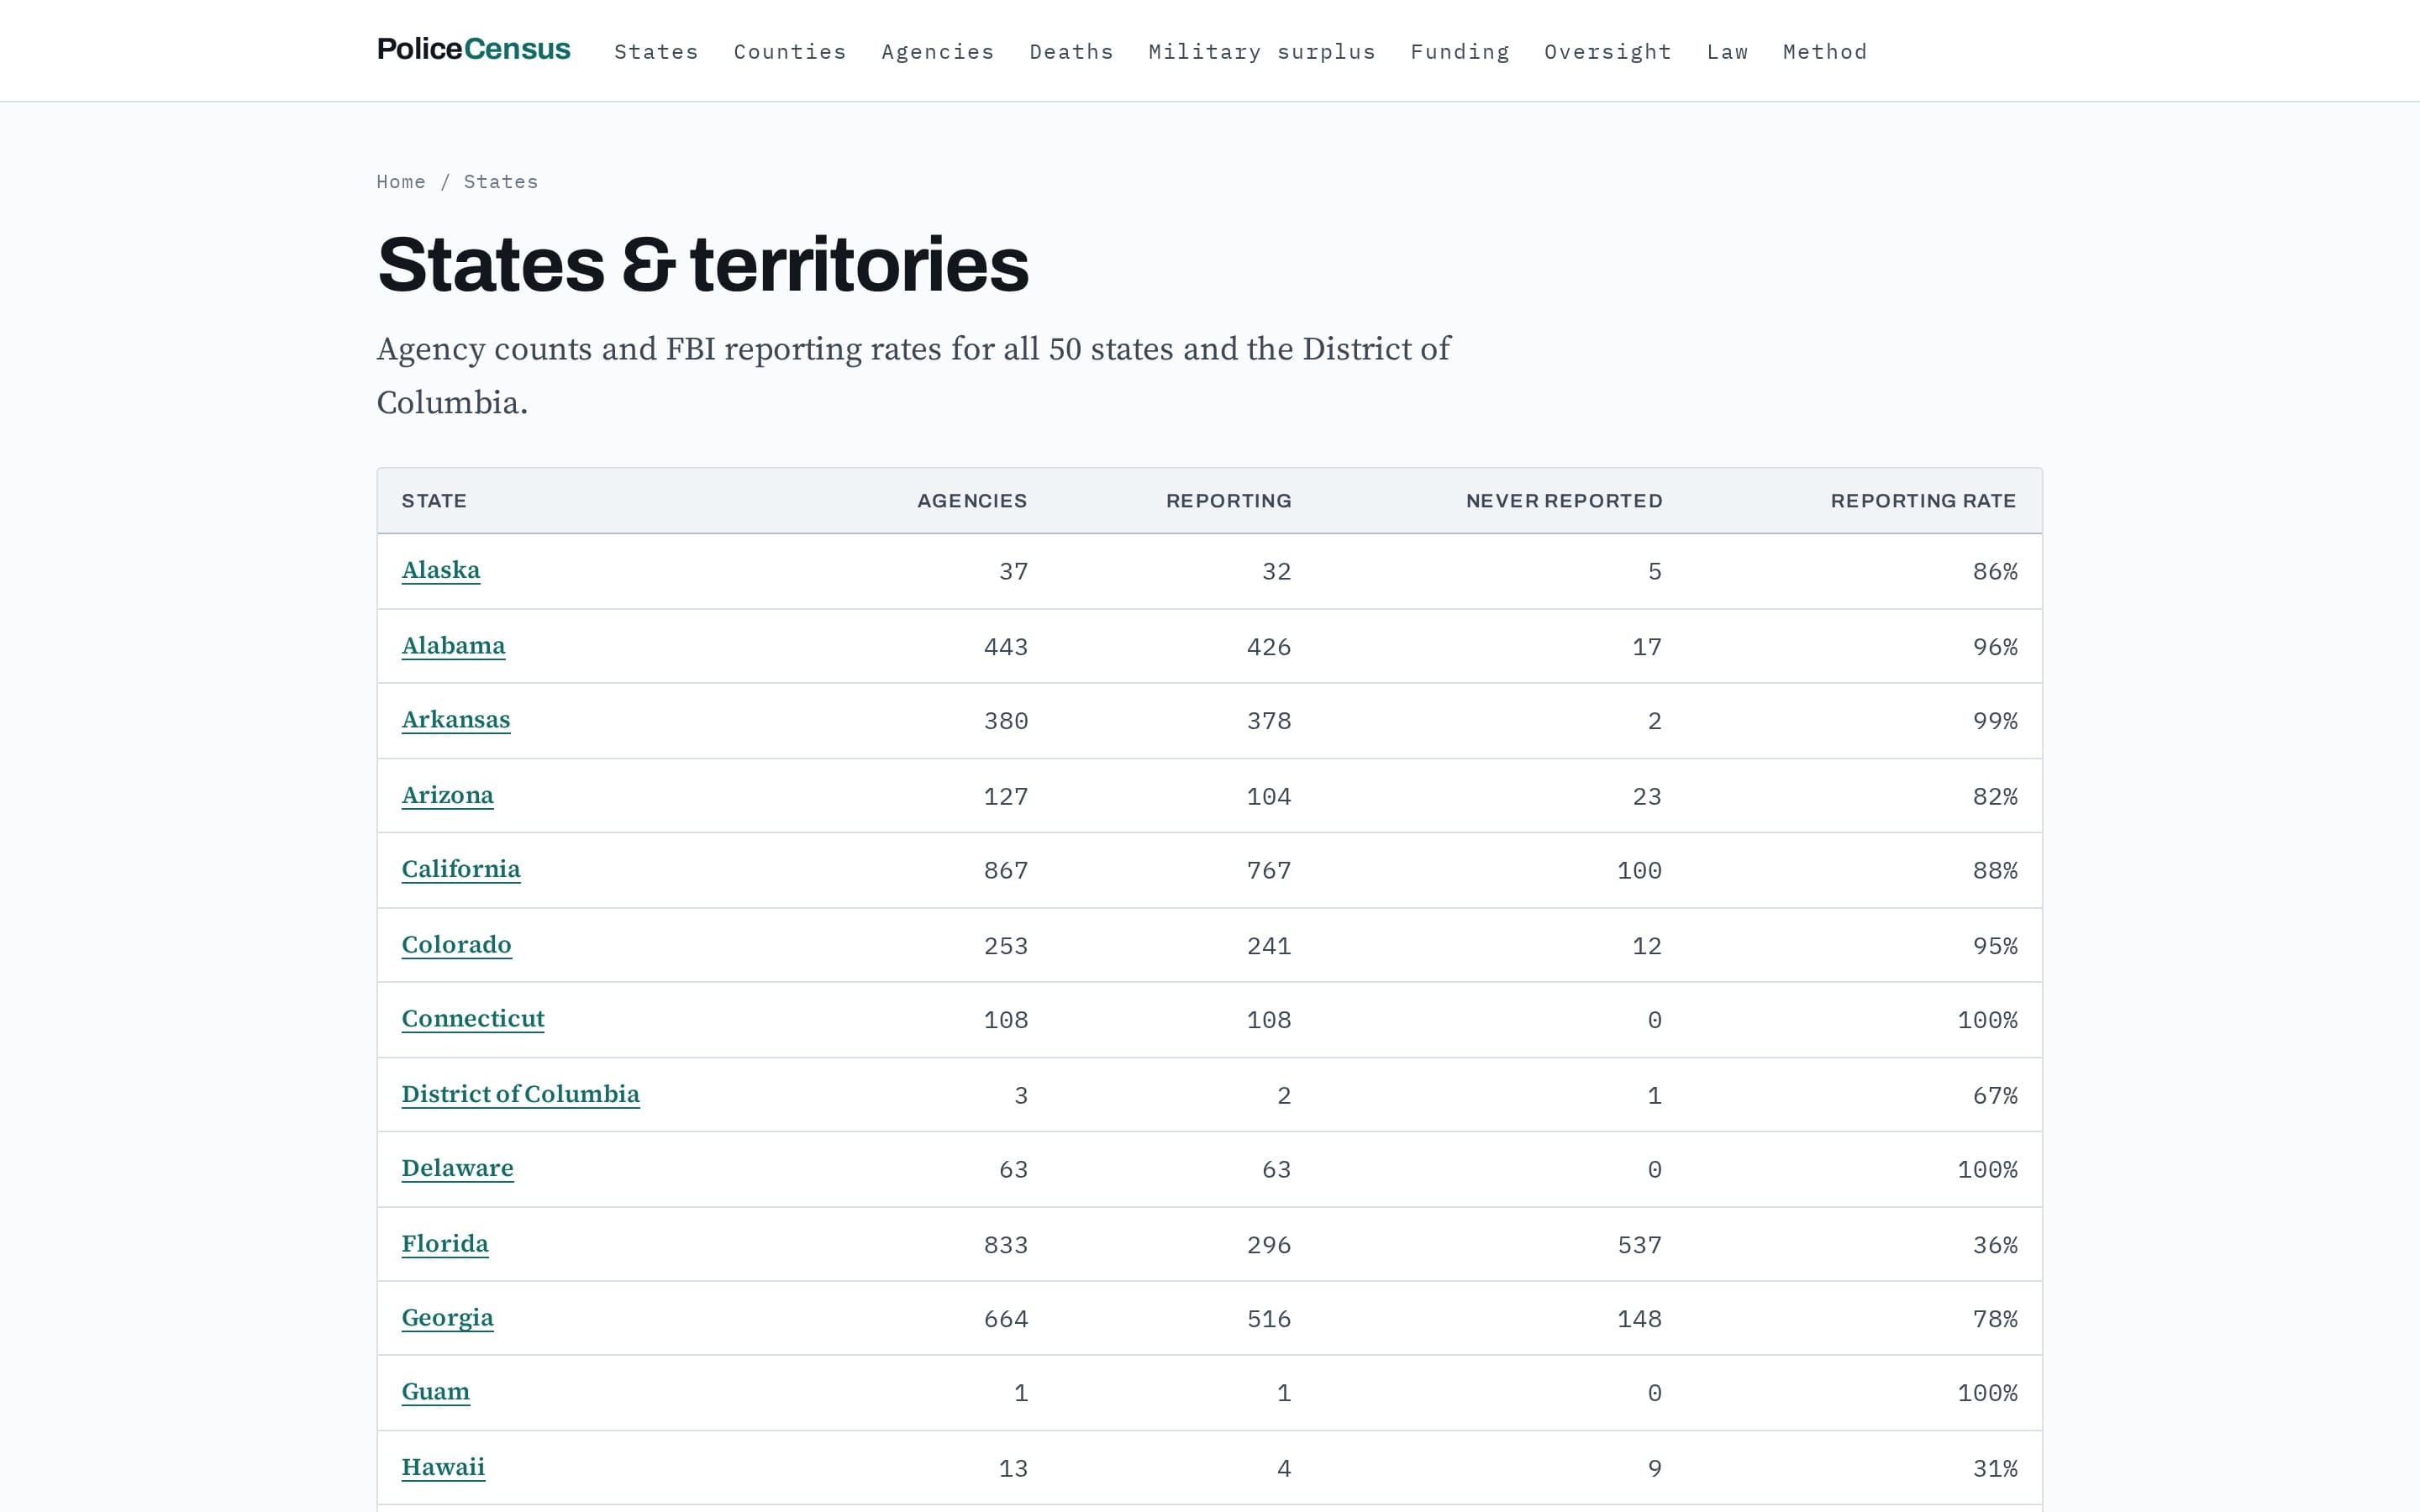The image size is (2420, 1512).
Task: Click Connecticut's reporting rate 100%
Action: (1987, 1021)
